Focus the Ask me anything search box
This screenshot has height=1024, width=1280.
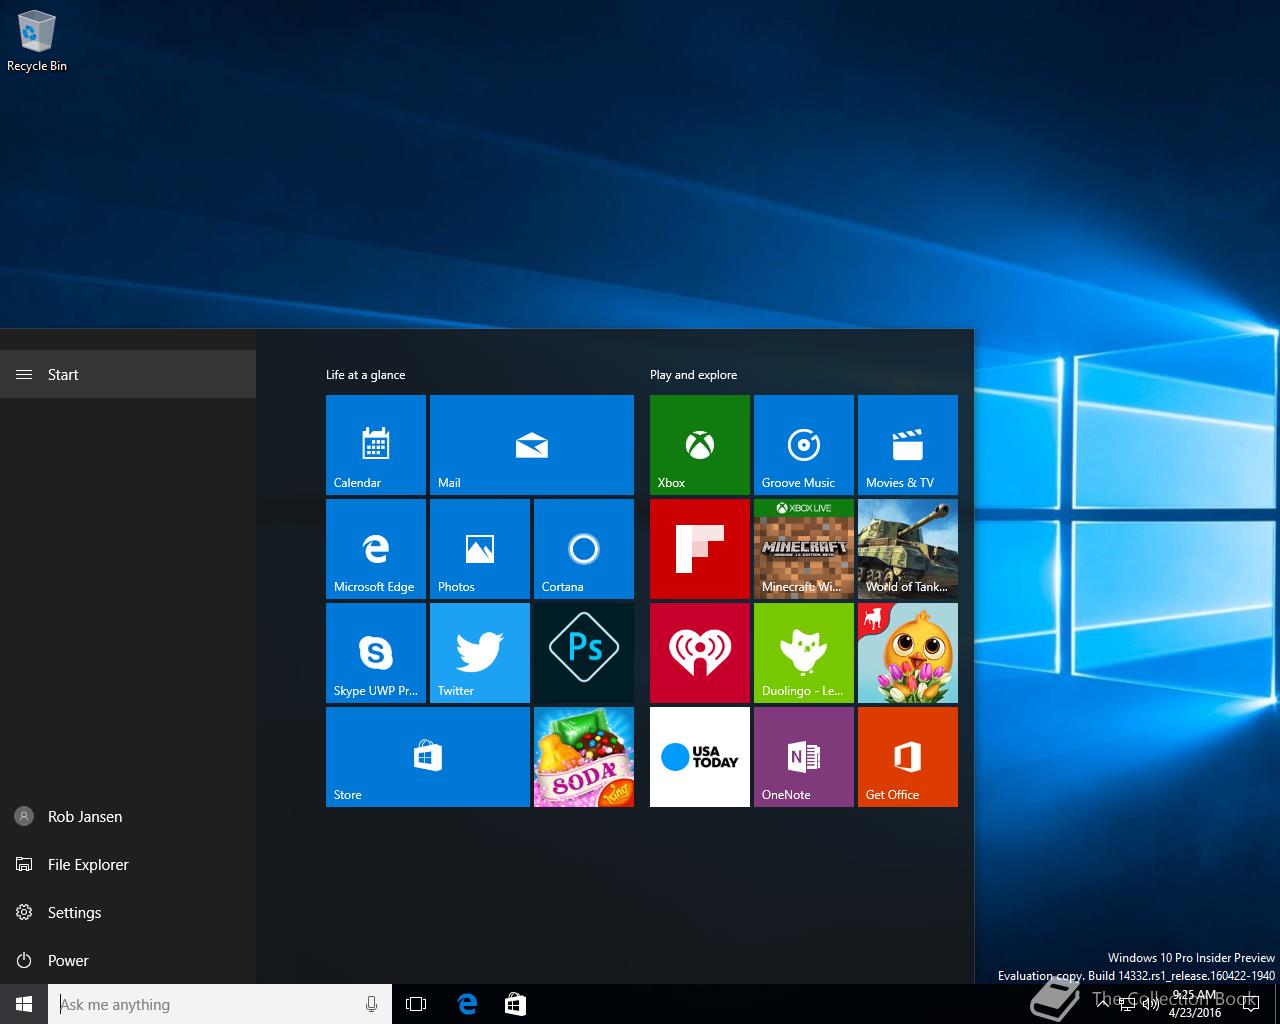tap(220, 1004)
